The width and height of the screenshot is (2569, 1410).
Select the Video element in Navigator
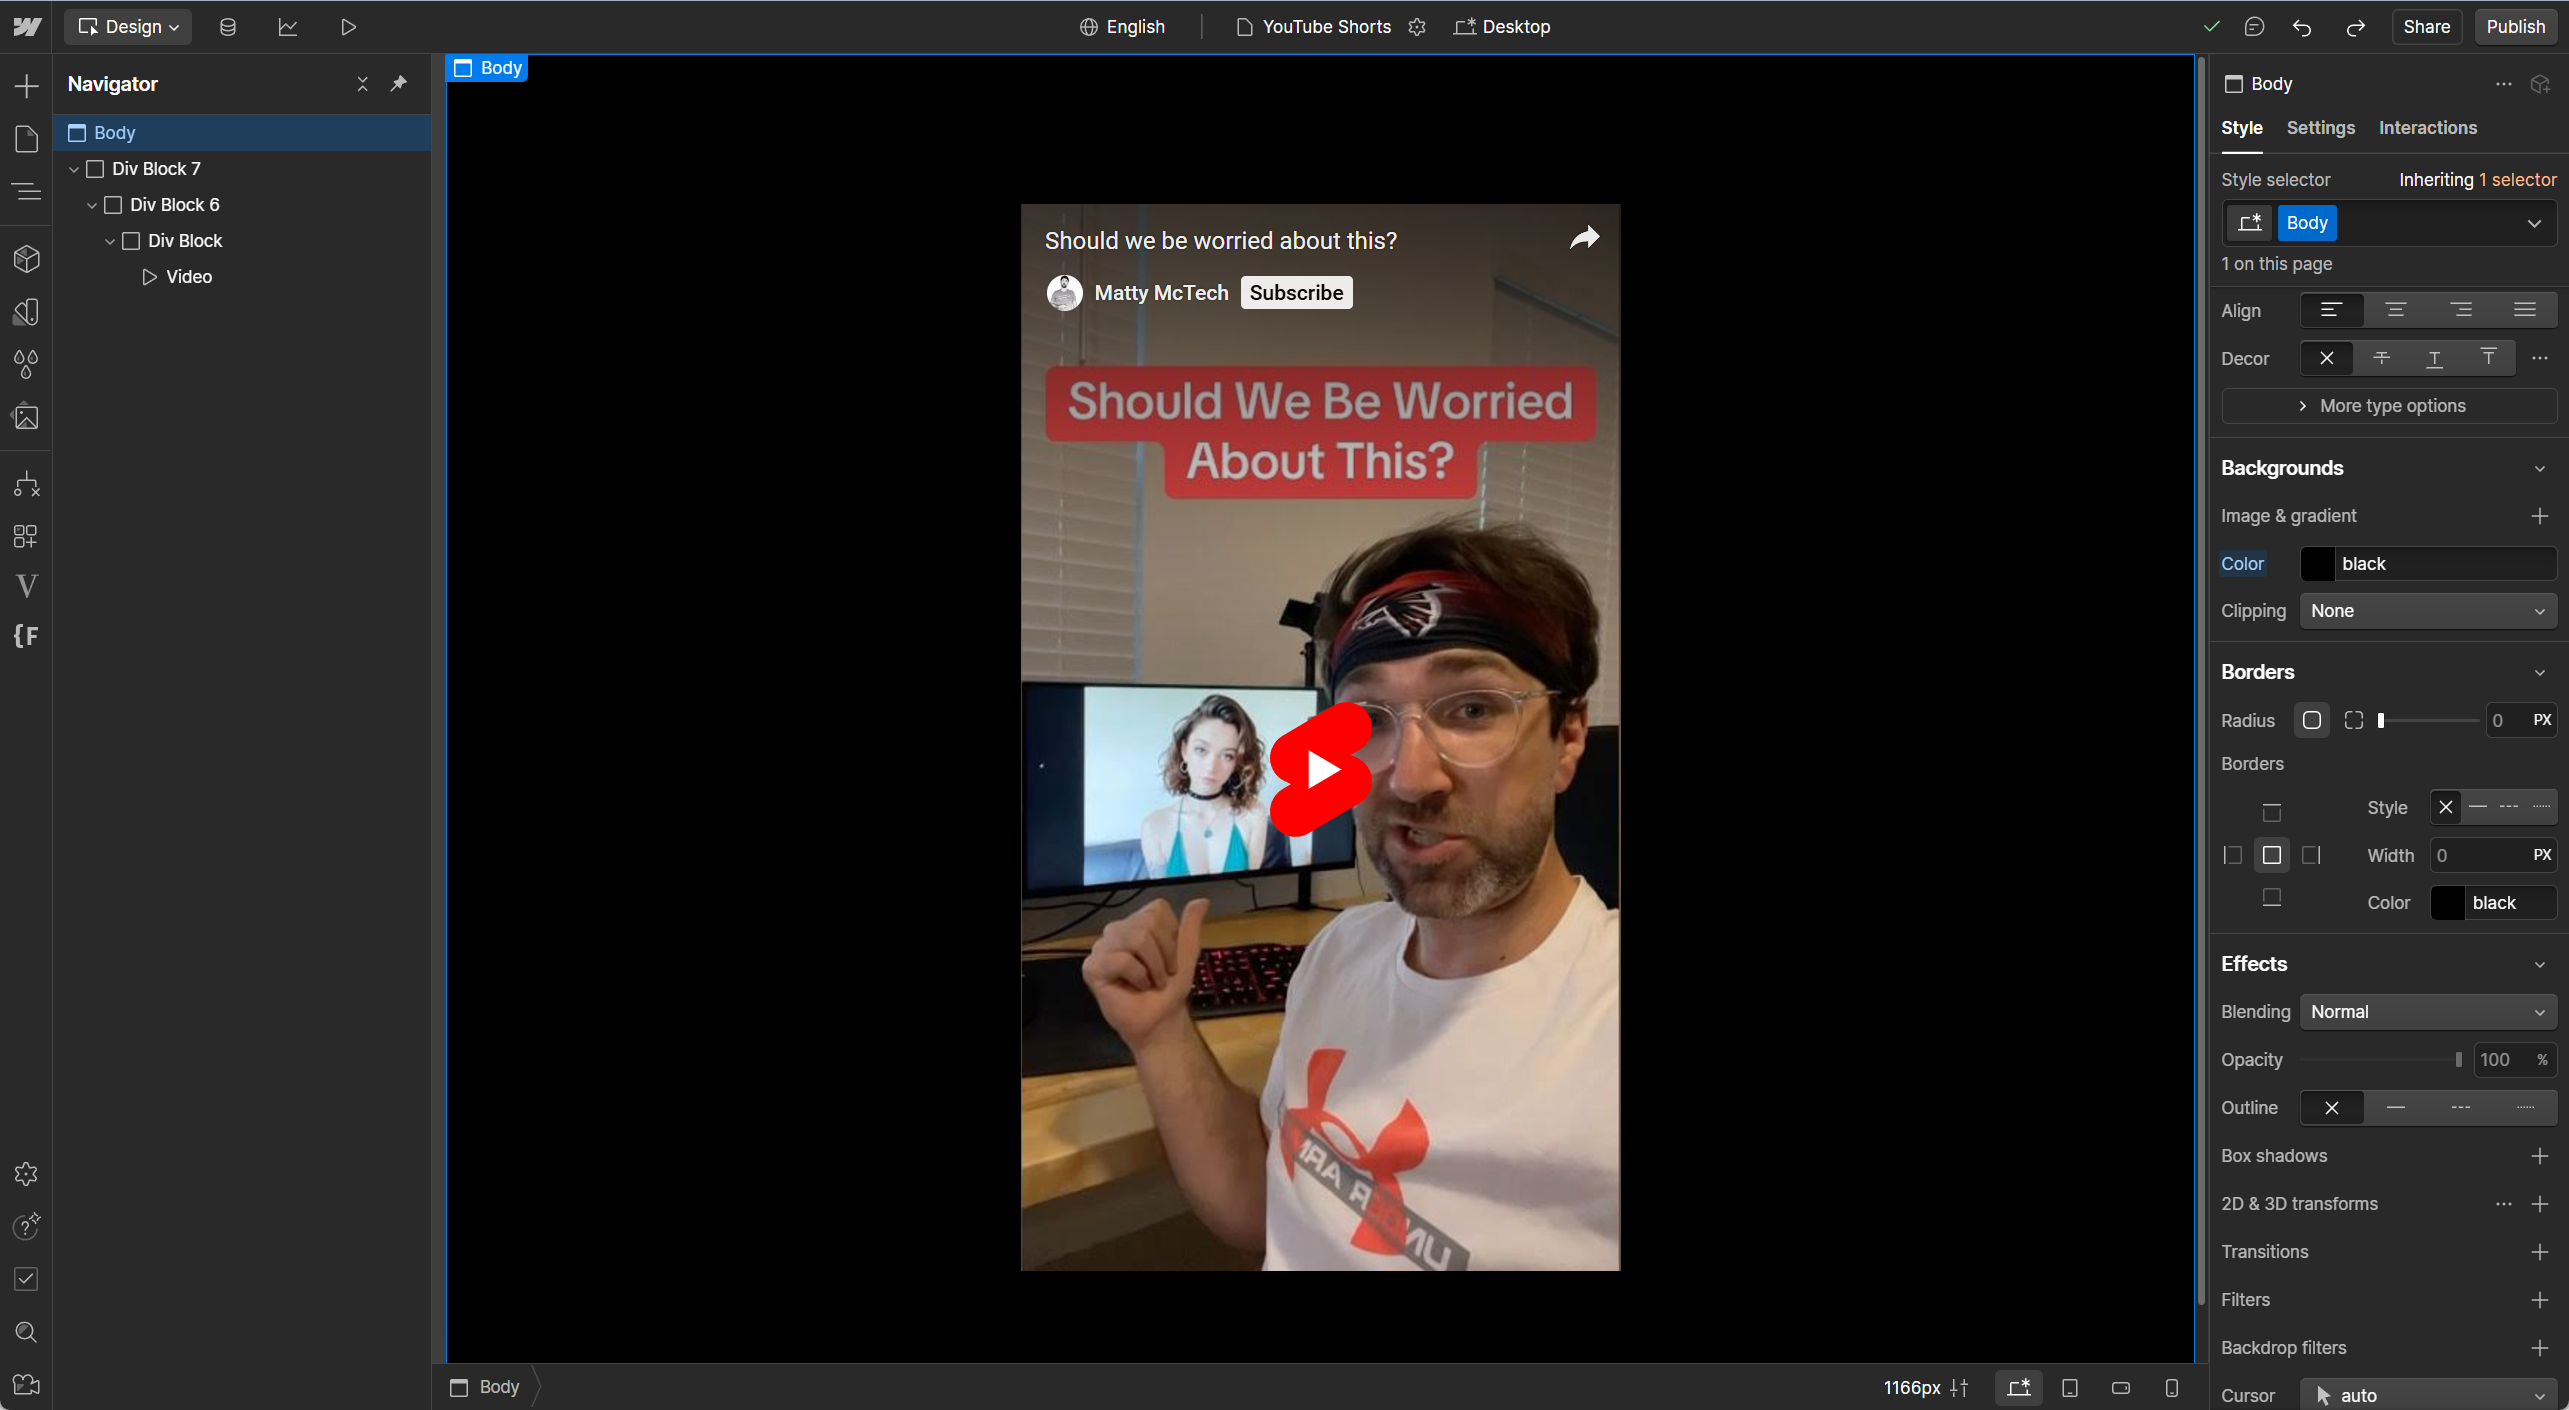point(188,277)
